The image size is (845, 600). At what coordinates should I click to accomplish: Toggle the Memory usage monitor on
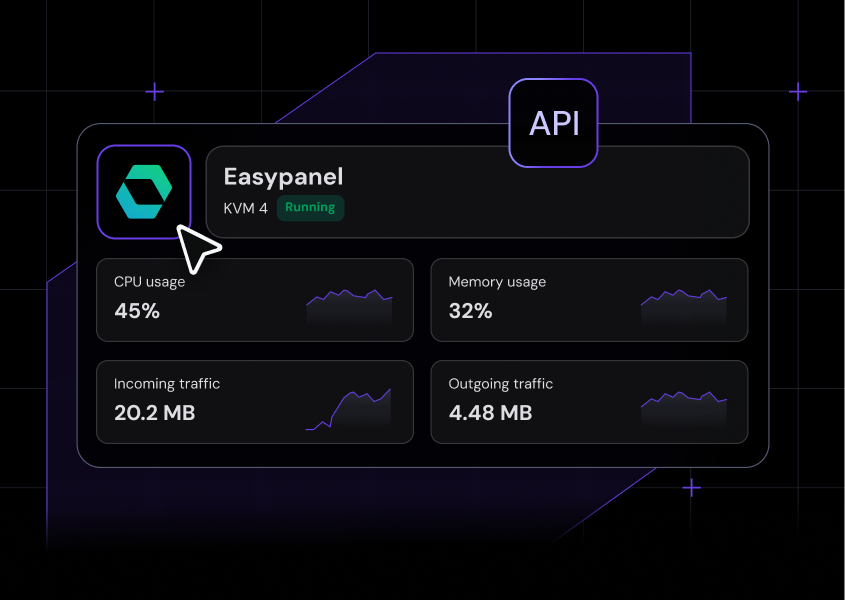tap(589, 300)
